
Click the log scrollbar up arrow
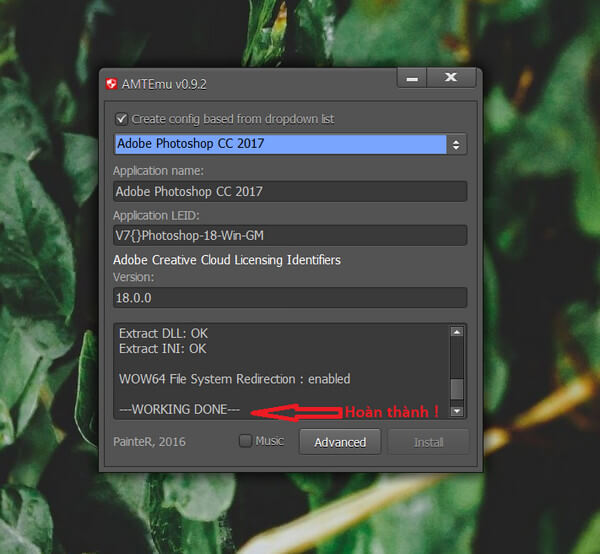tap(457, 332)
